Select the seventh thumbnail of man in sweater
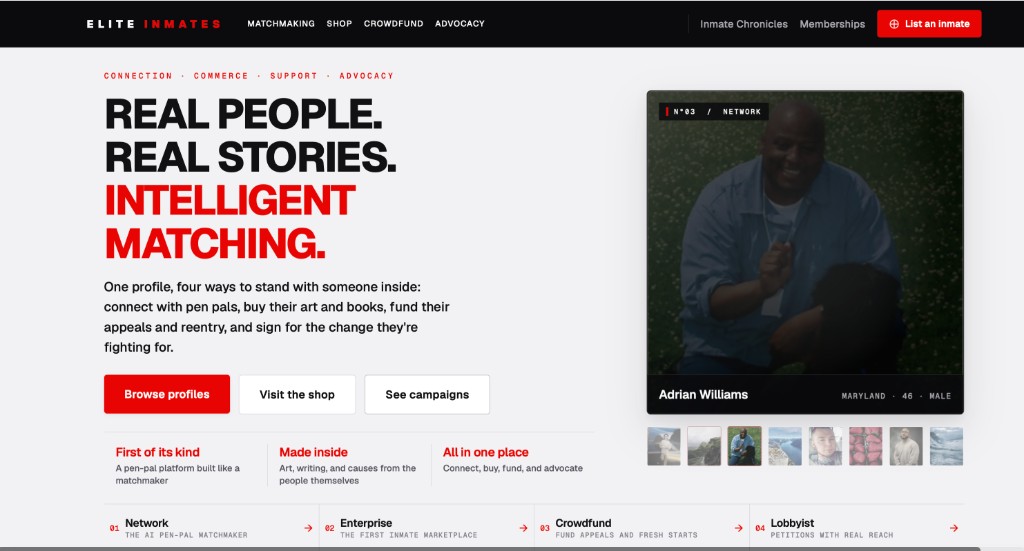 click(906, 446)
